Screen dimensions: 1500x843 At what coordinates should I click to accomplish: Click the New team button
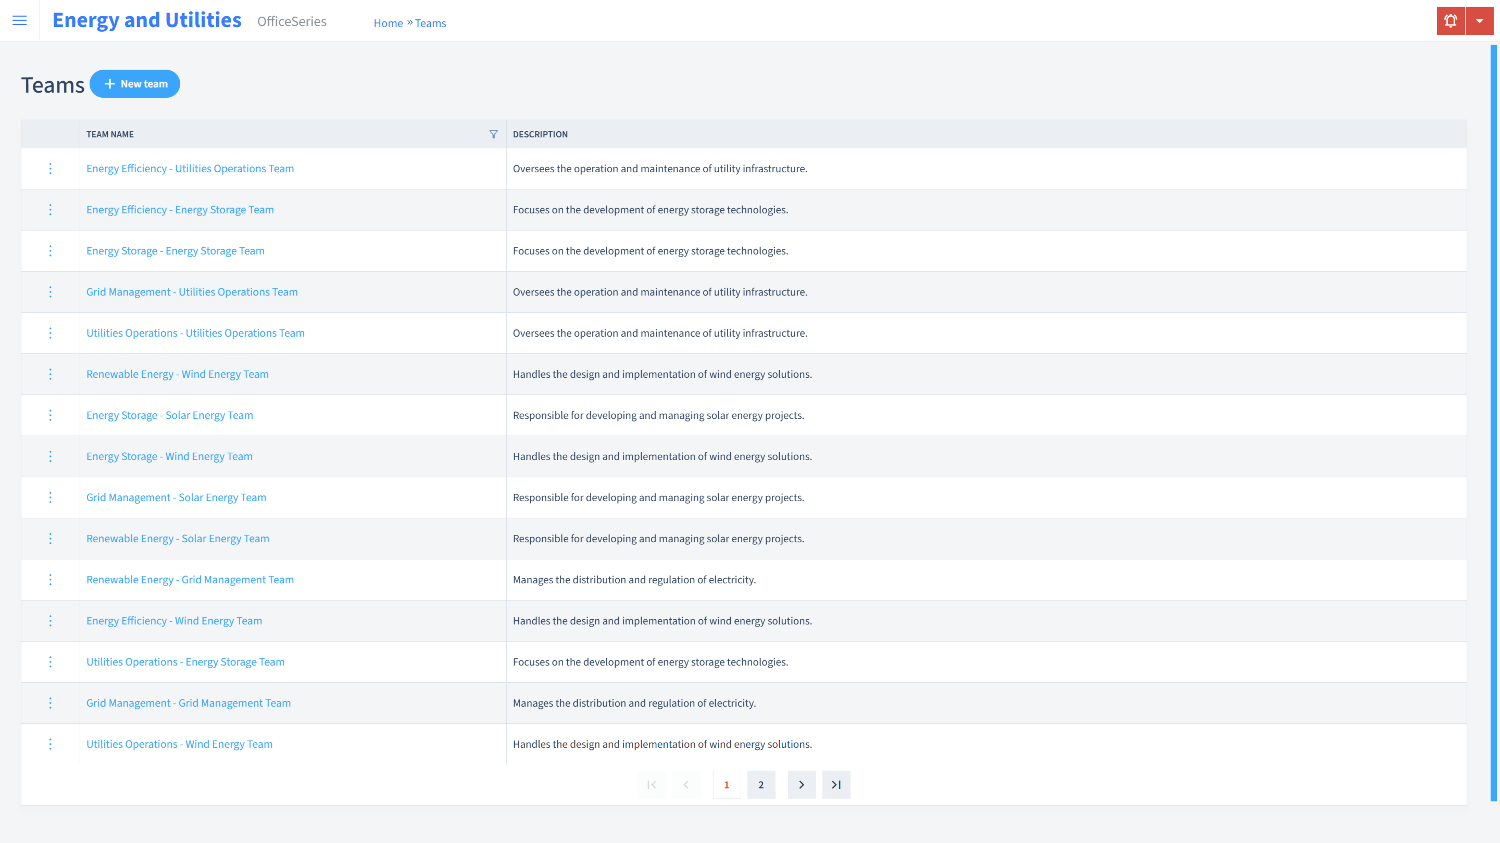coord(135,84)
